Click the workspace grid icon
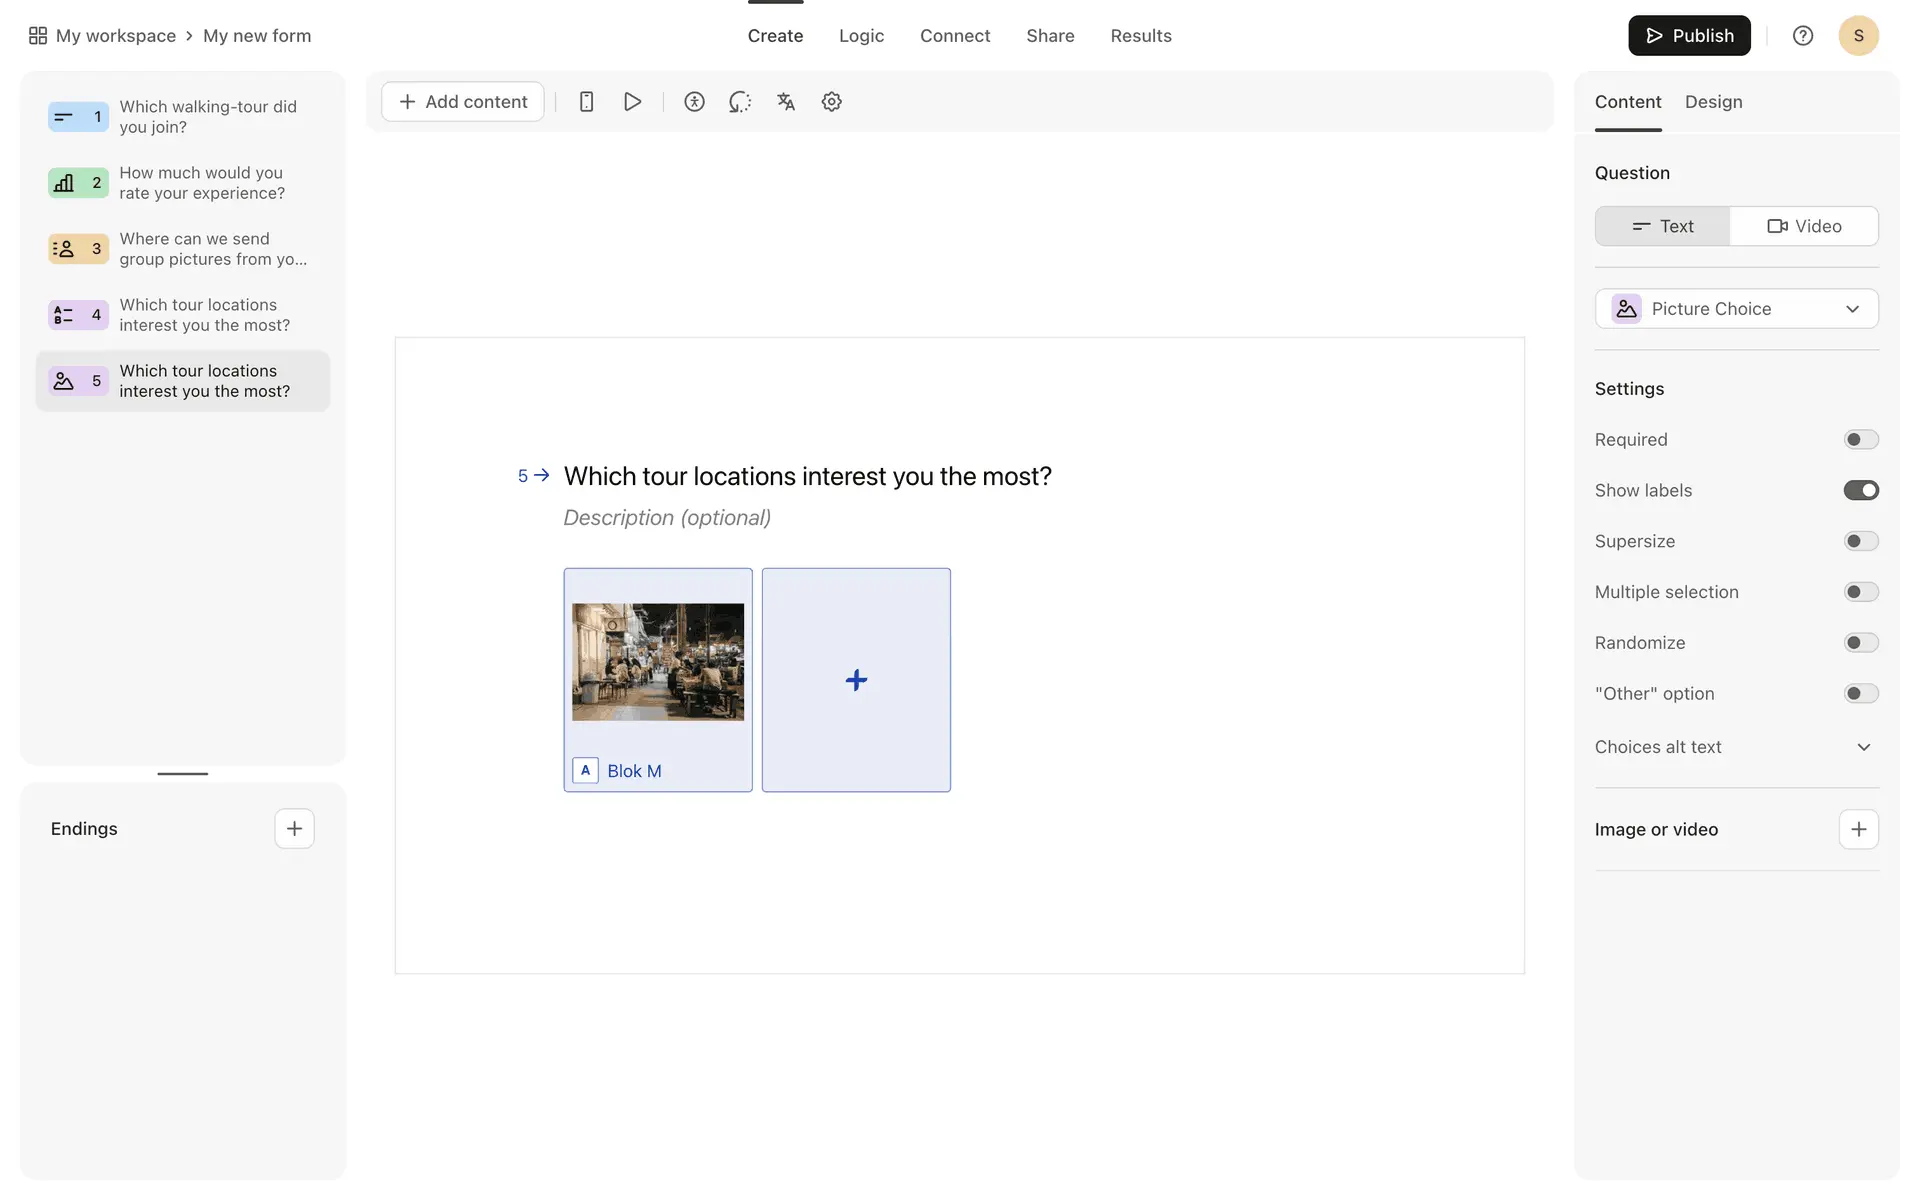 [x=38, y=36]
